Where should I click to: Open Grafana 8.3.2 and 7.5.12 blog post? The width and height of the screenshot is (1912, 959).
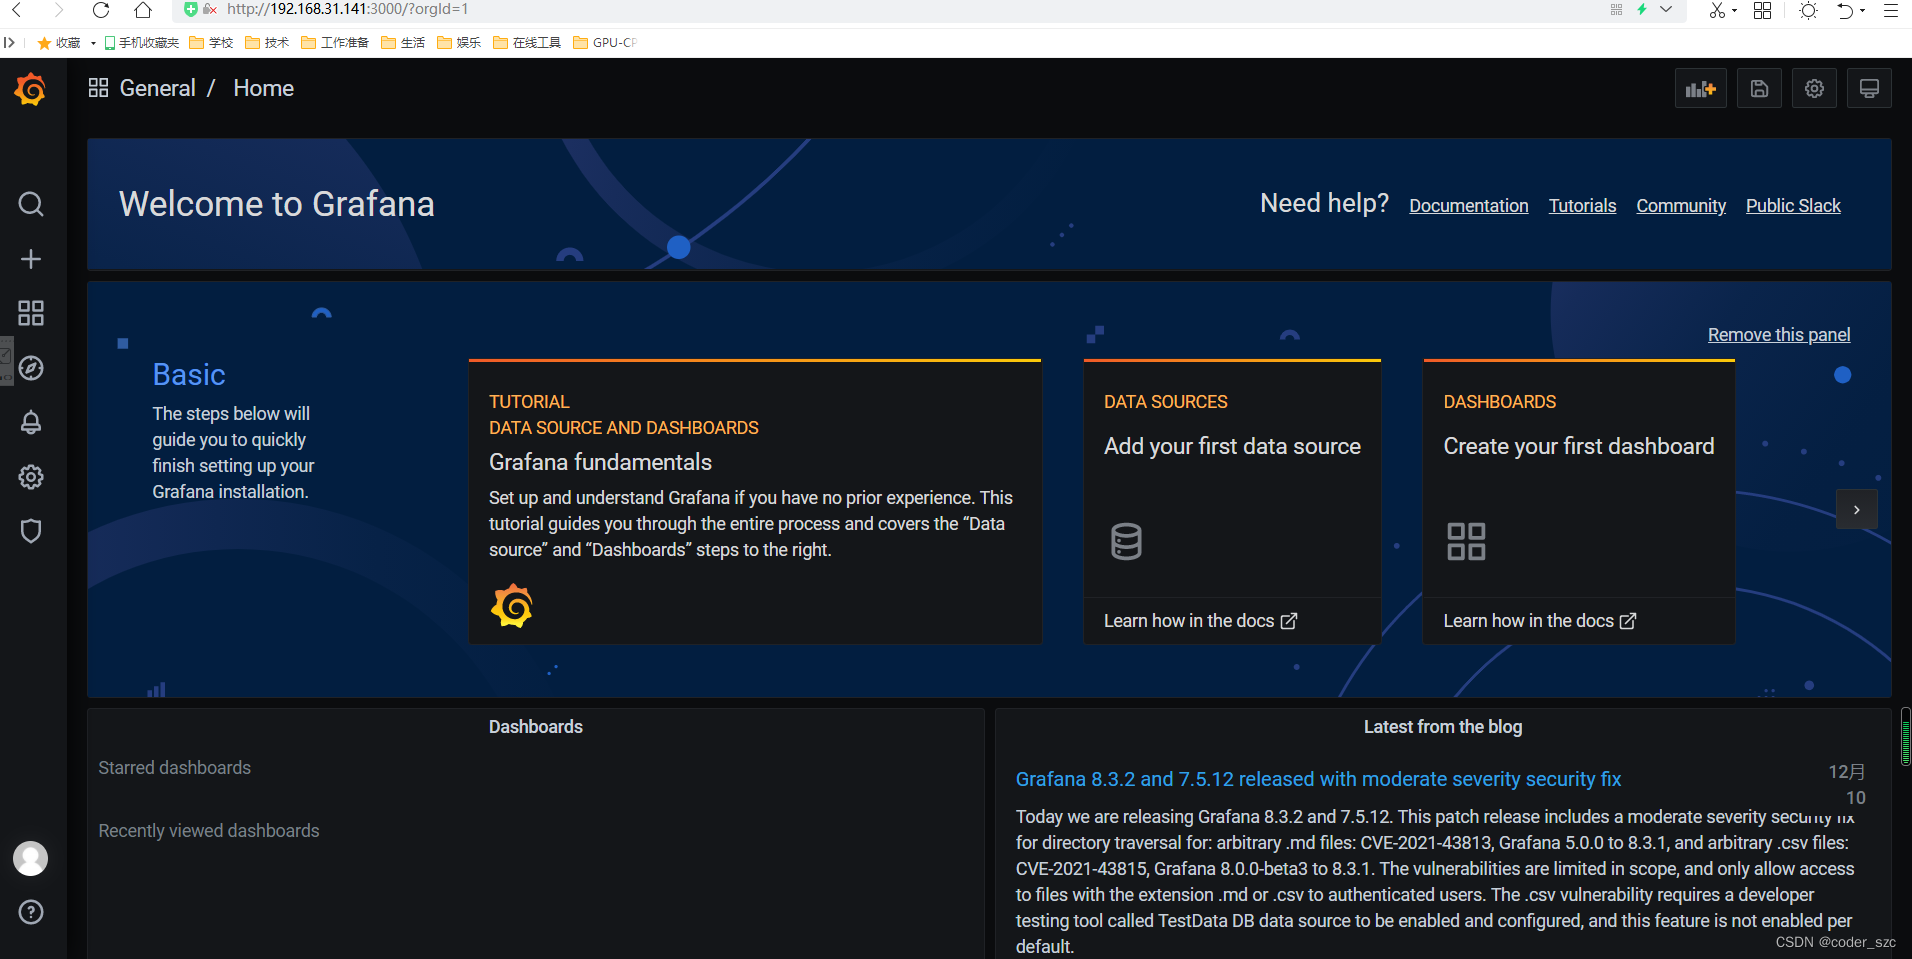tap(1318, 779)
